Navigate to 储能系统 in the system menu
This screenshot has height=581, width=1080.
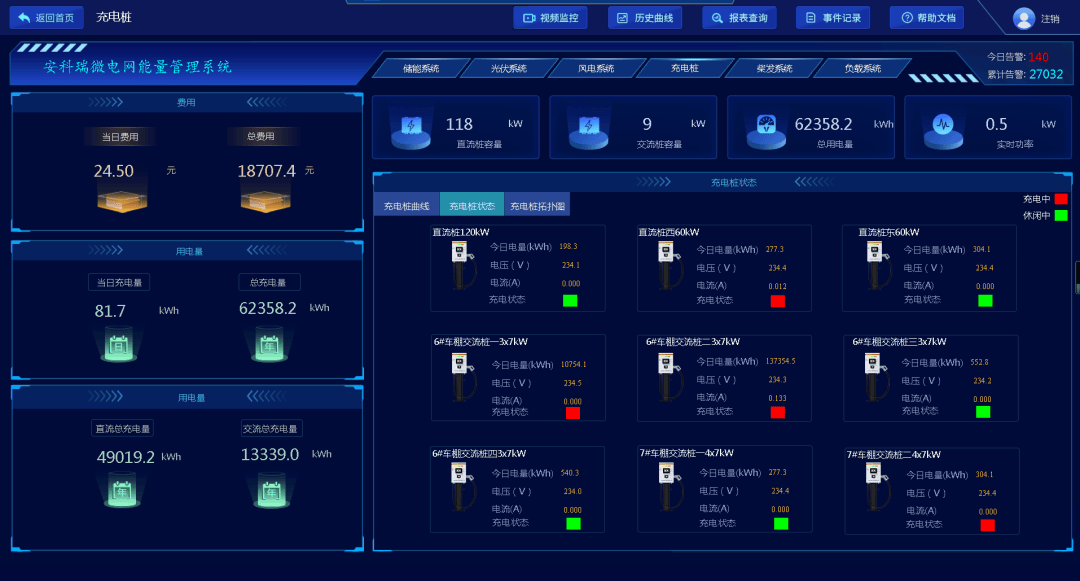click(x=421, y=69)
